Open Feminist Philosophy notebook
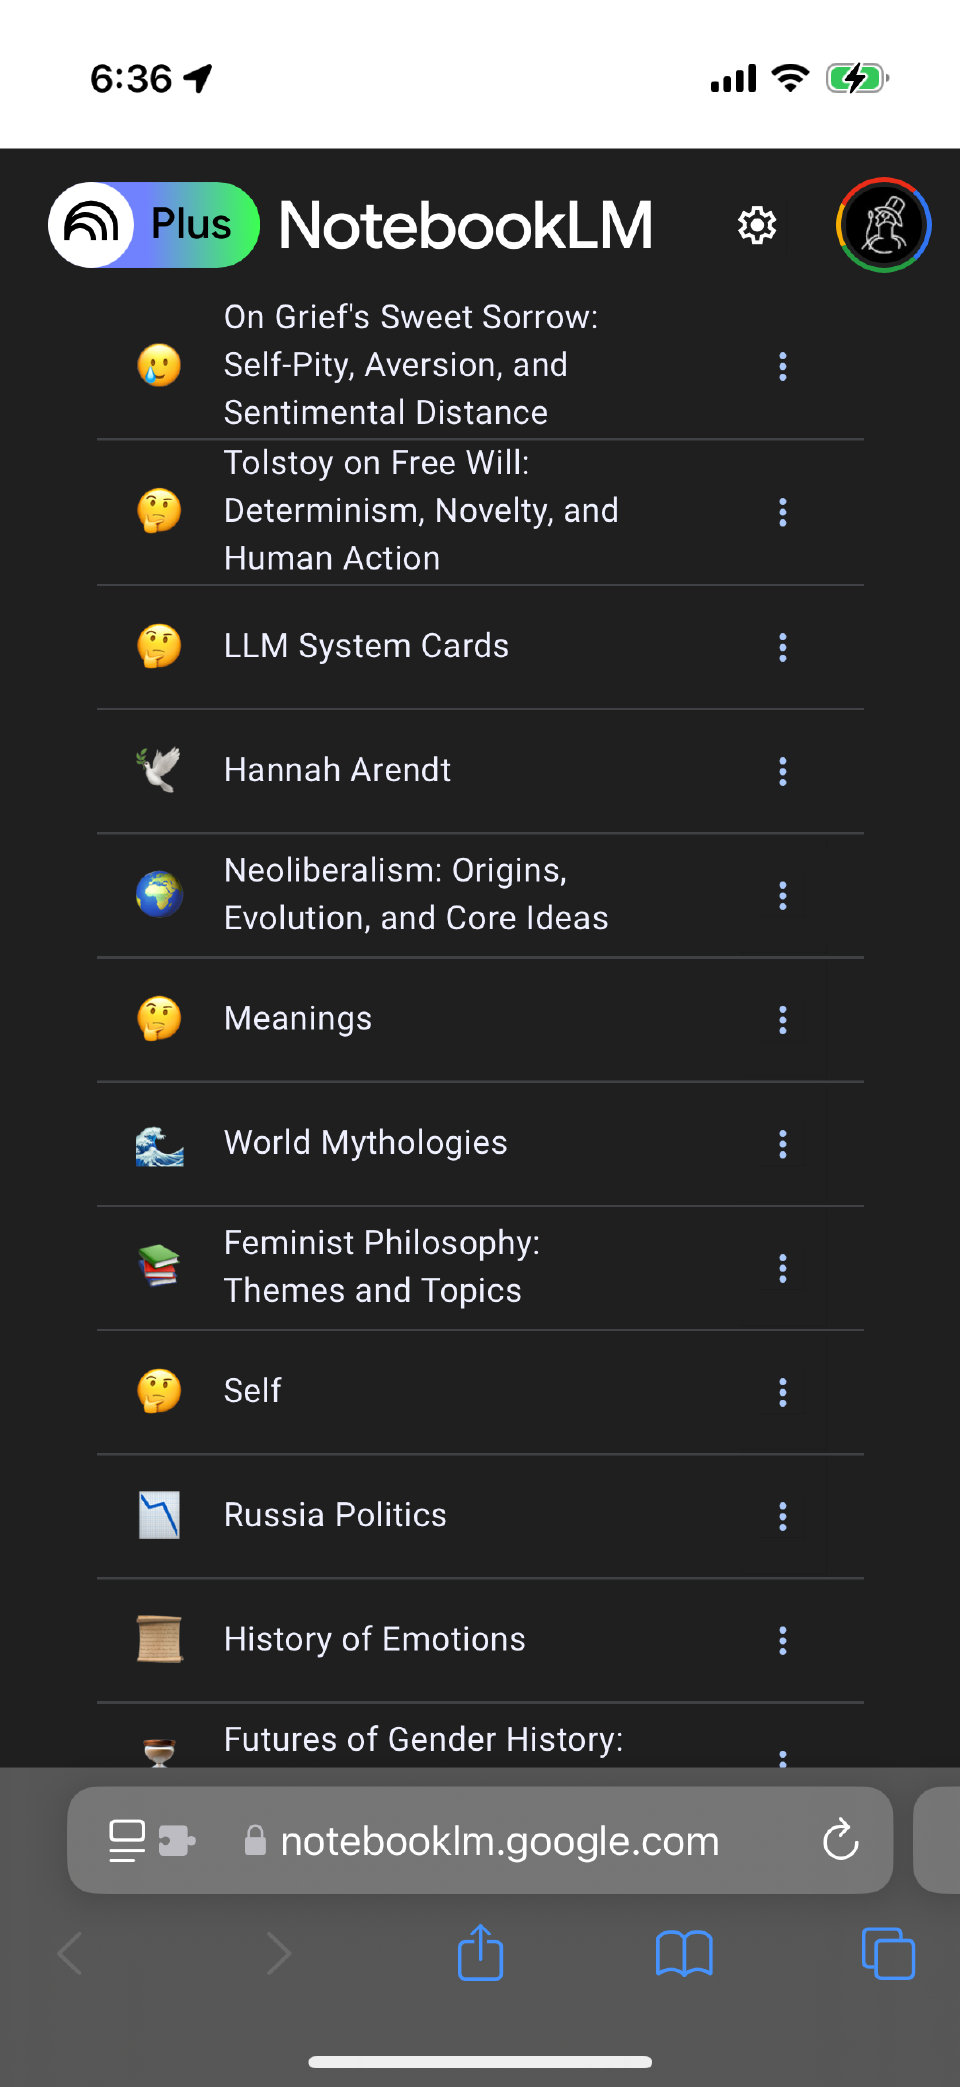Image resolution: width=960 pixels, height=2087 pixels. click(380, 1267)
